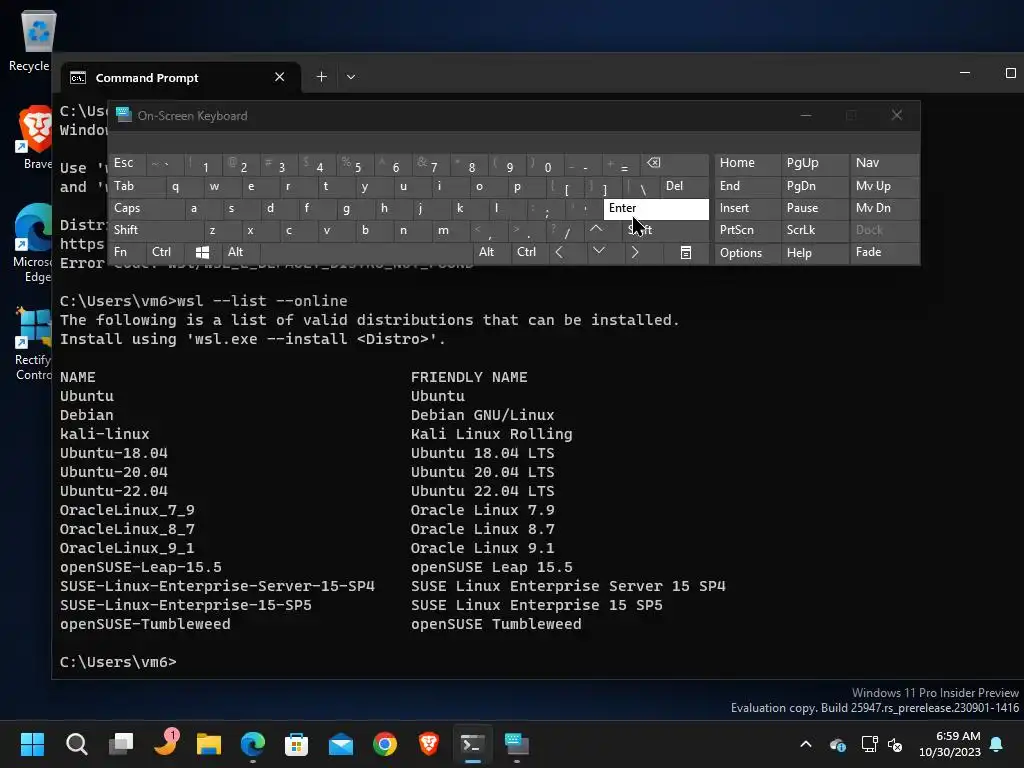Click the Home key on keyboard
The image size is (1024, 768).
click(x=748, y=163)
